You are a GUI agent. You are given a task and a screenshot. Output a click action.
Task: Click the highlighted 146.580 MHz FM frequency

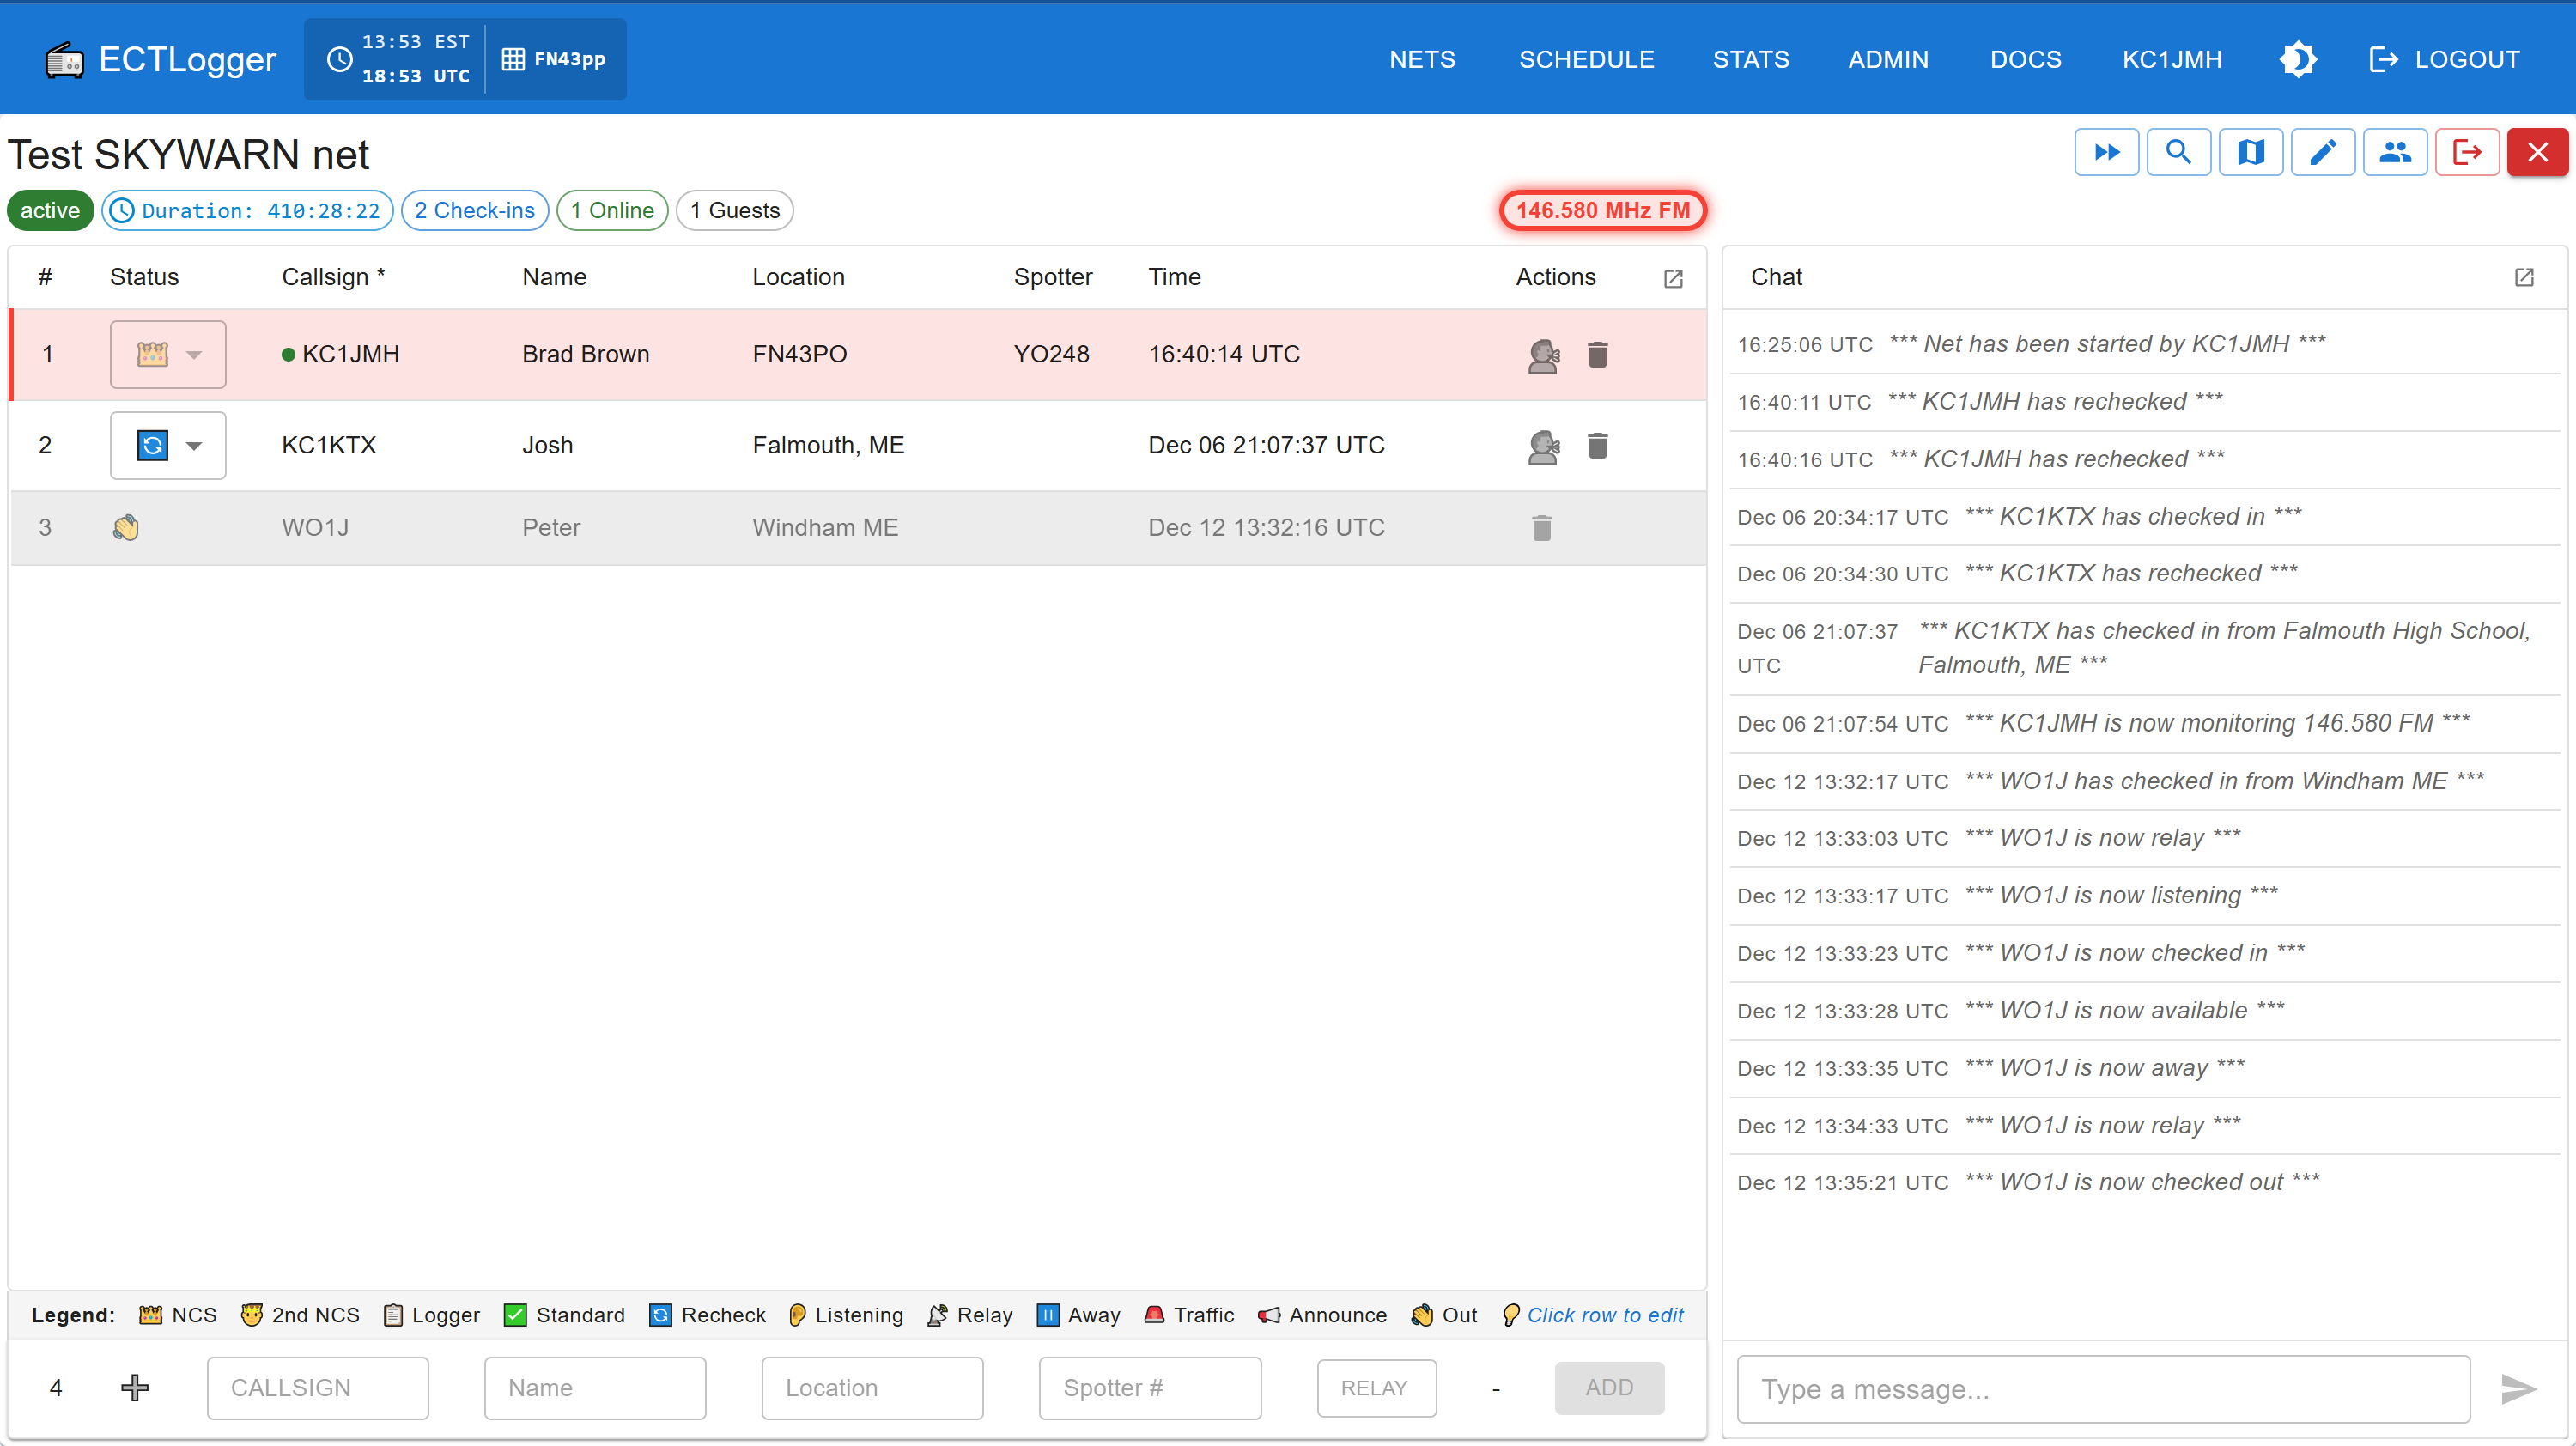click(1602, 210)
